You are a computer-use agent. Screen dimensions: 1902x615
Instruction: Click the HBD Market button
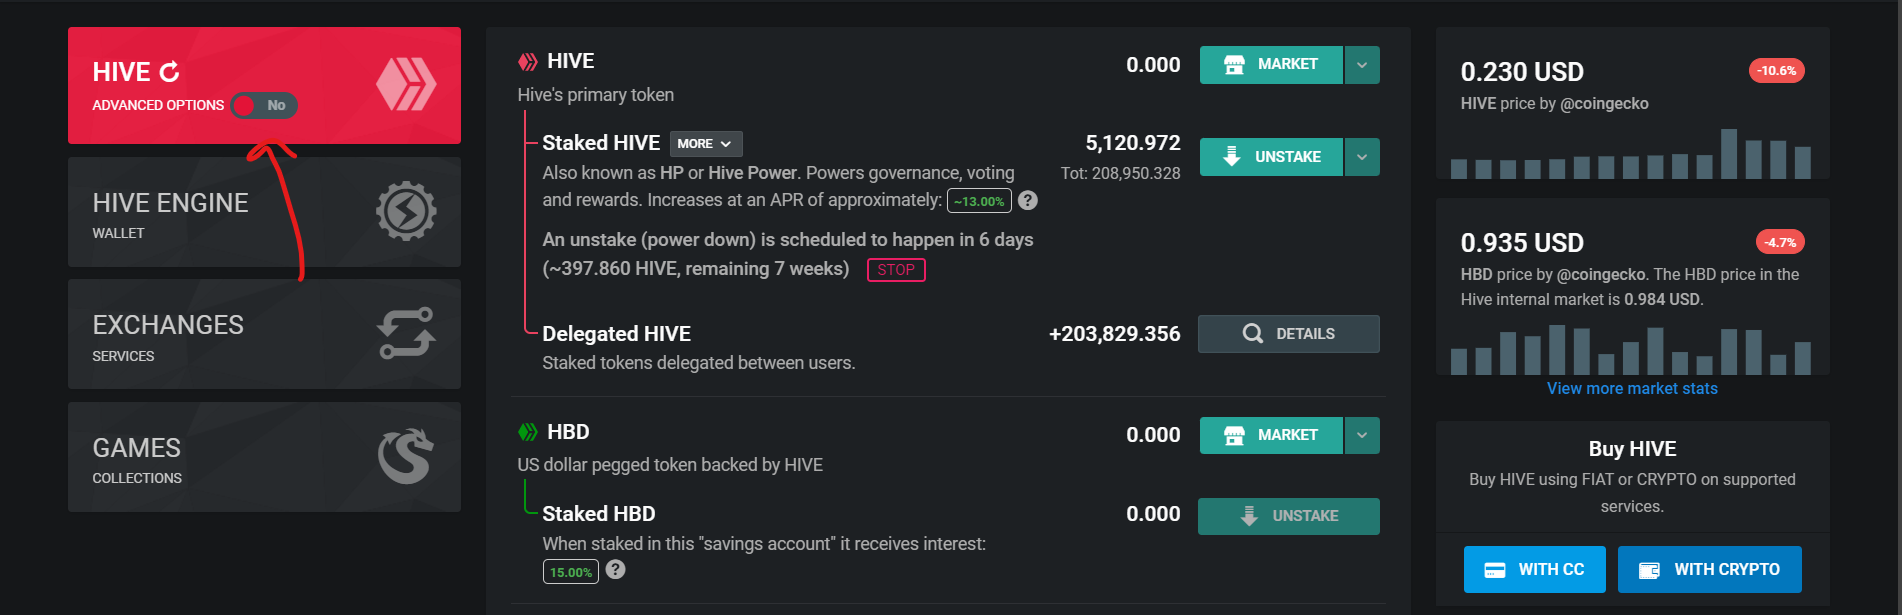tap(1271, 435)
